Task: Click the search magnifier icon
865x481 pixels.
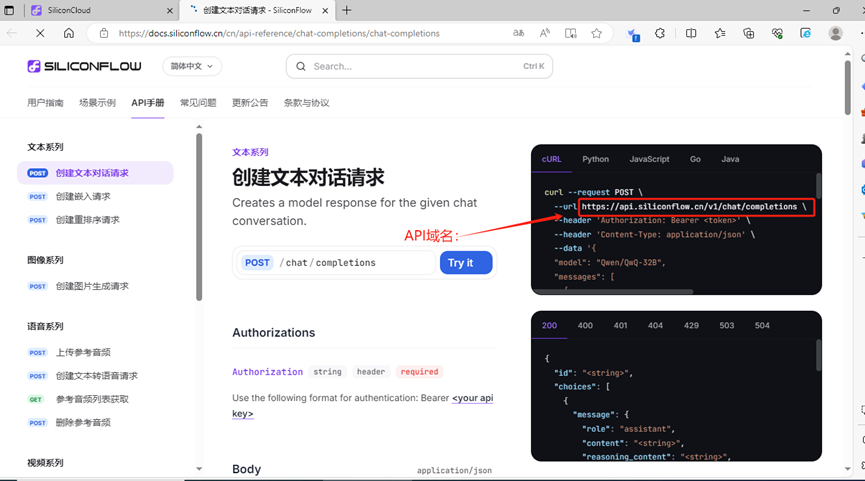Action: tap(301, 66)
